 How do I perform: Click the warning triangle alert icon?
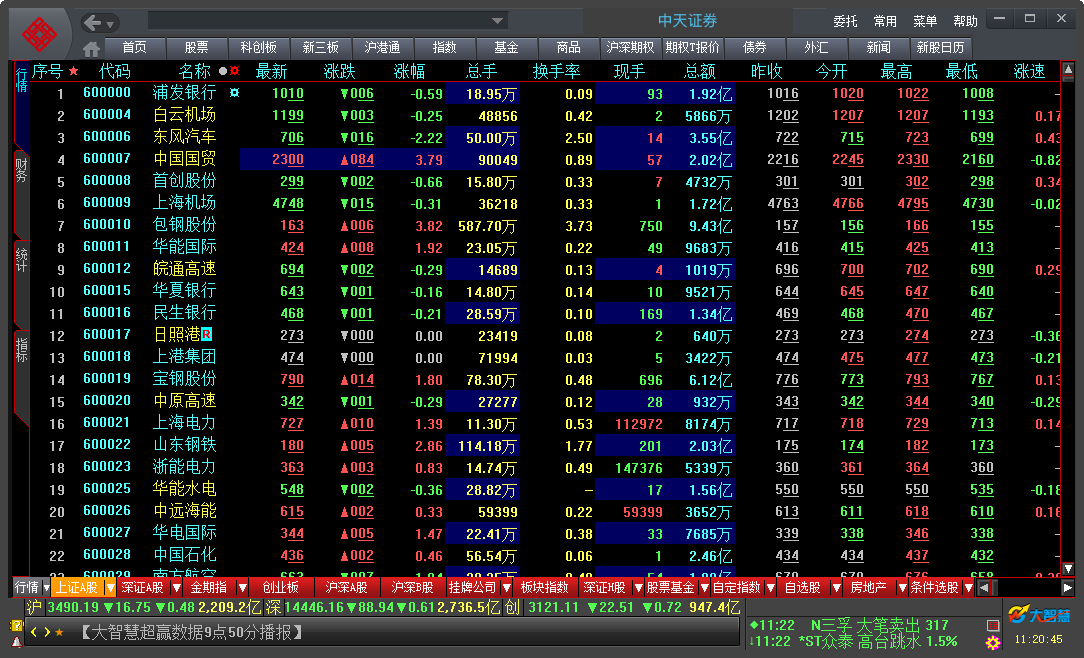(17, 642)
